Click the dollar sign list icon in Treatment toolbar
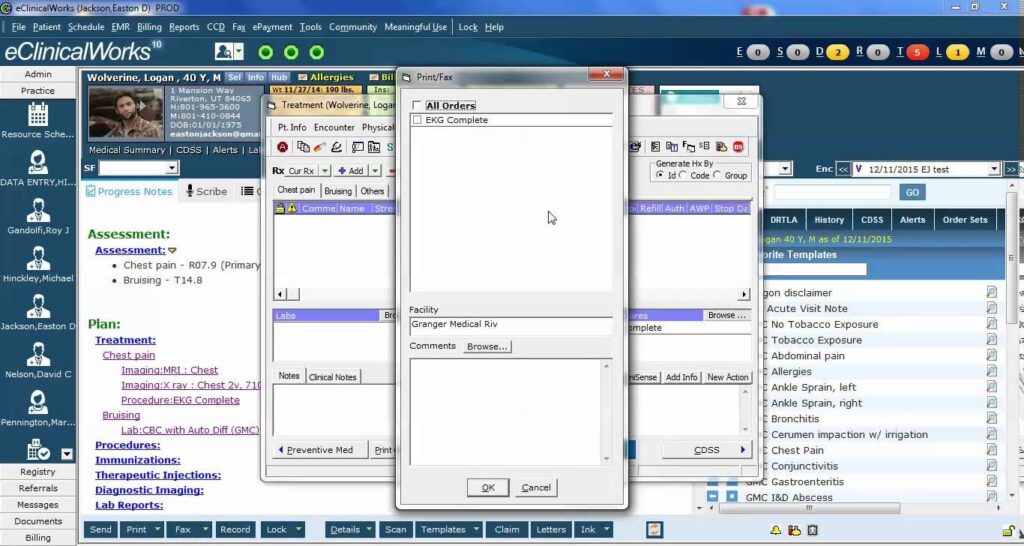Image resolution: width=1024 pixels, height=546 pixels. [x=704, y=146]
